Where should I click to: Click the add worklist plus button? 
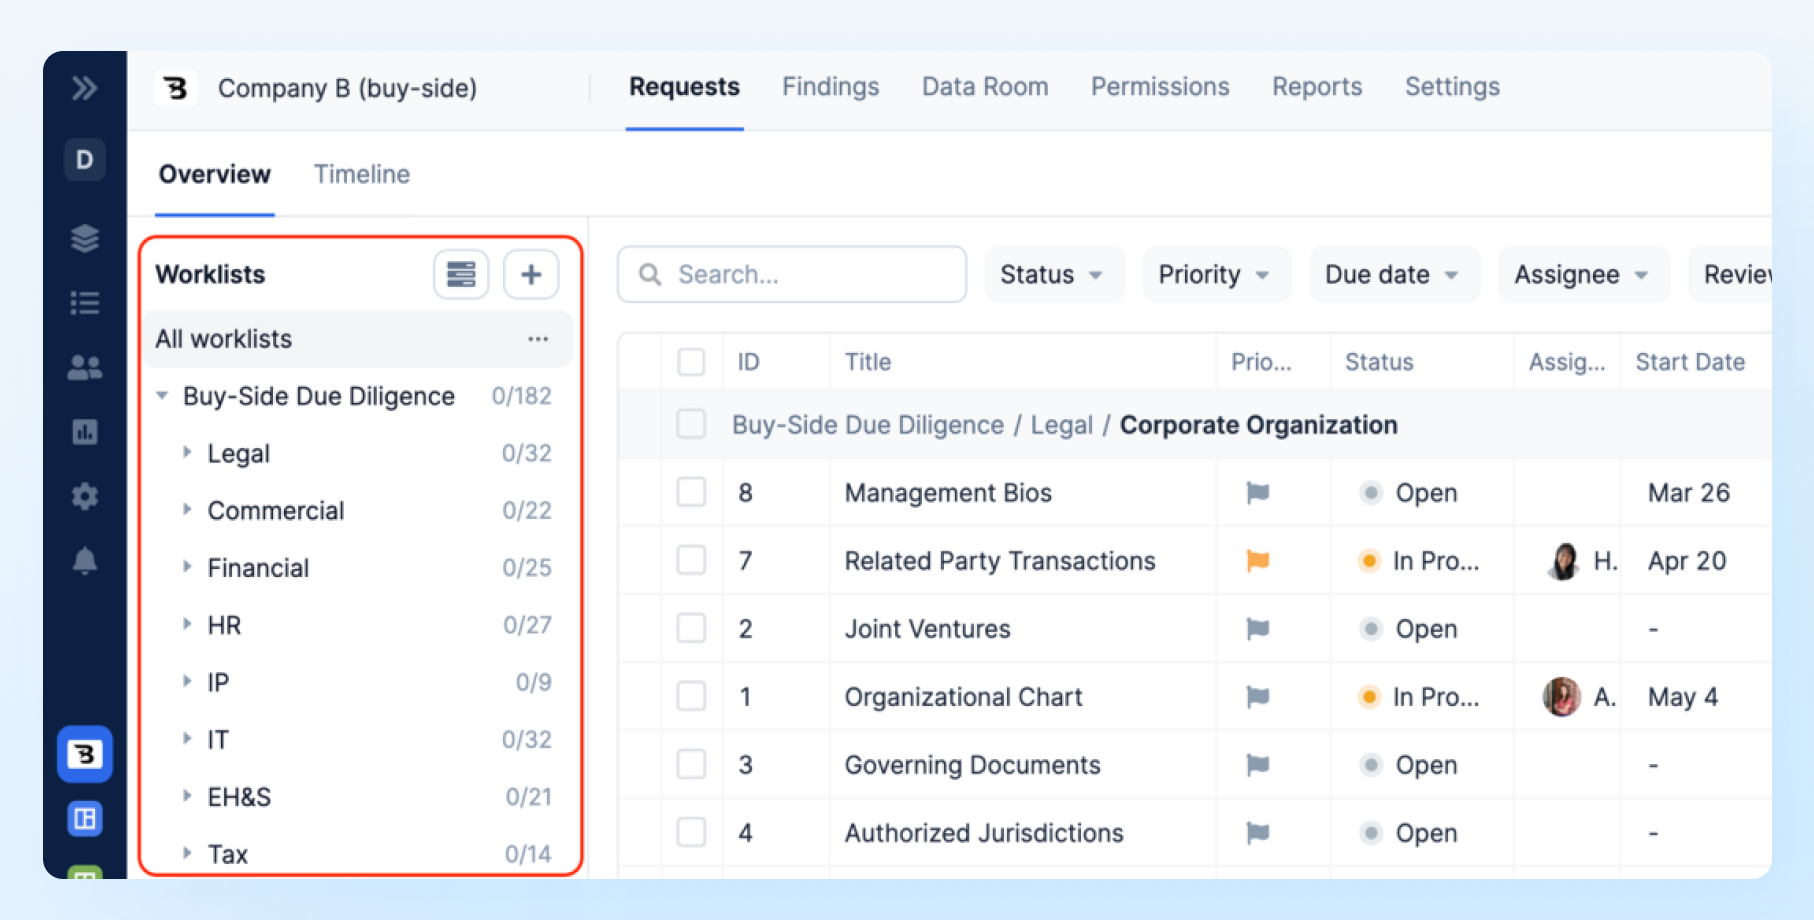[x=531, y=274]
